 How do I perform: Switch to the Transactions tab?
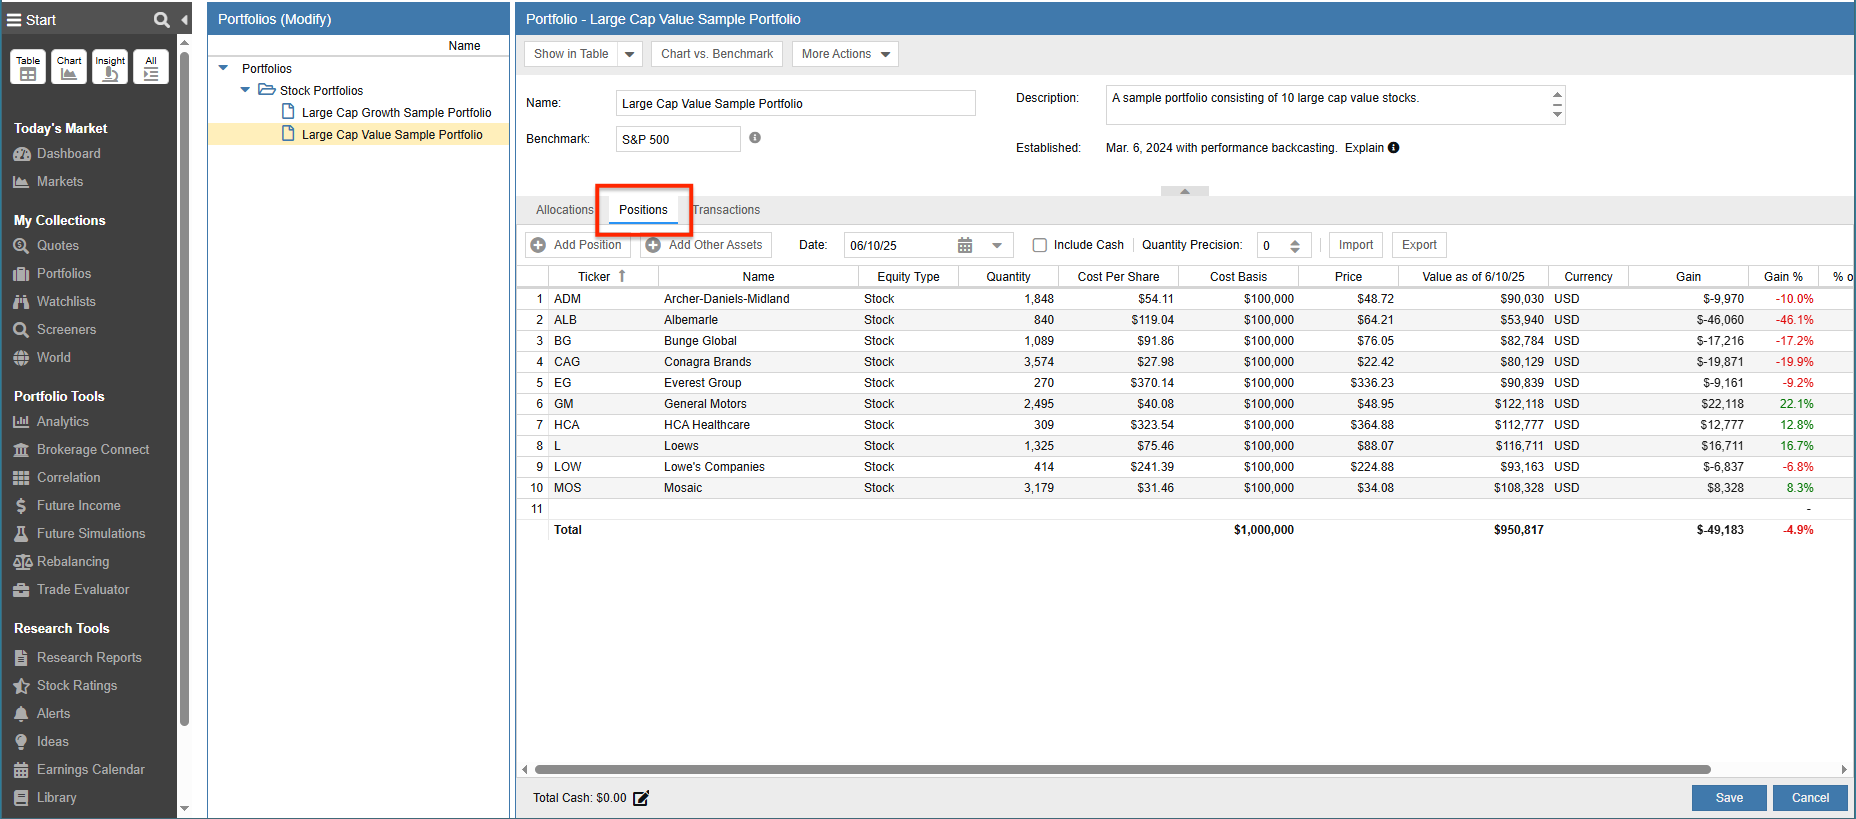click(726, 210)
